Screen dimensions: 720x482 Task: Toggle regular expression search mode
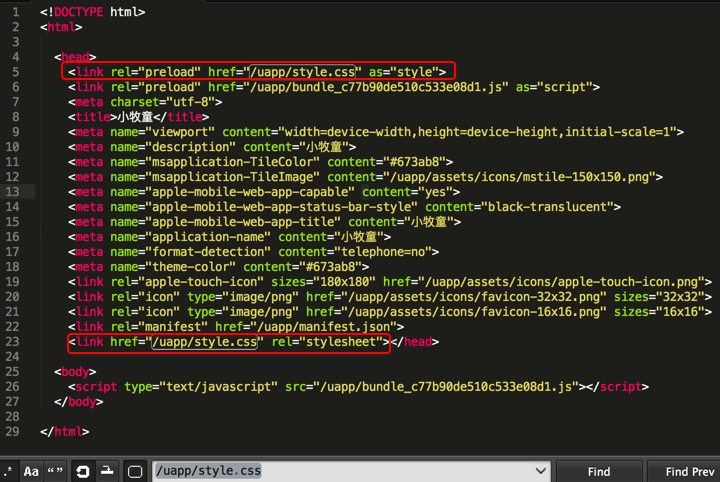8,471
